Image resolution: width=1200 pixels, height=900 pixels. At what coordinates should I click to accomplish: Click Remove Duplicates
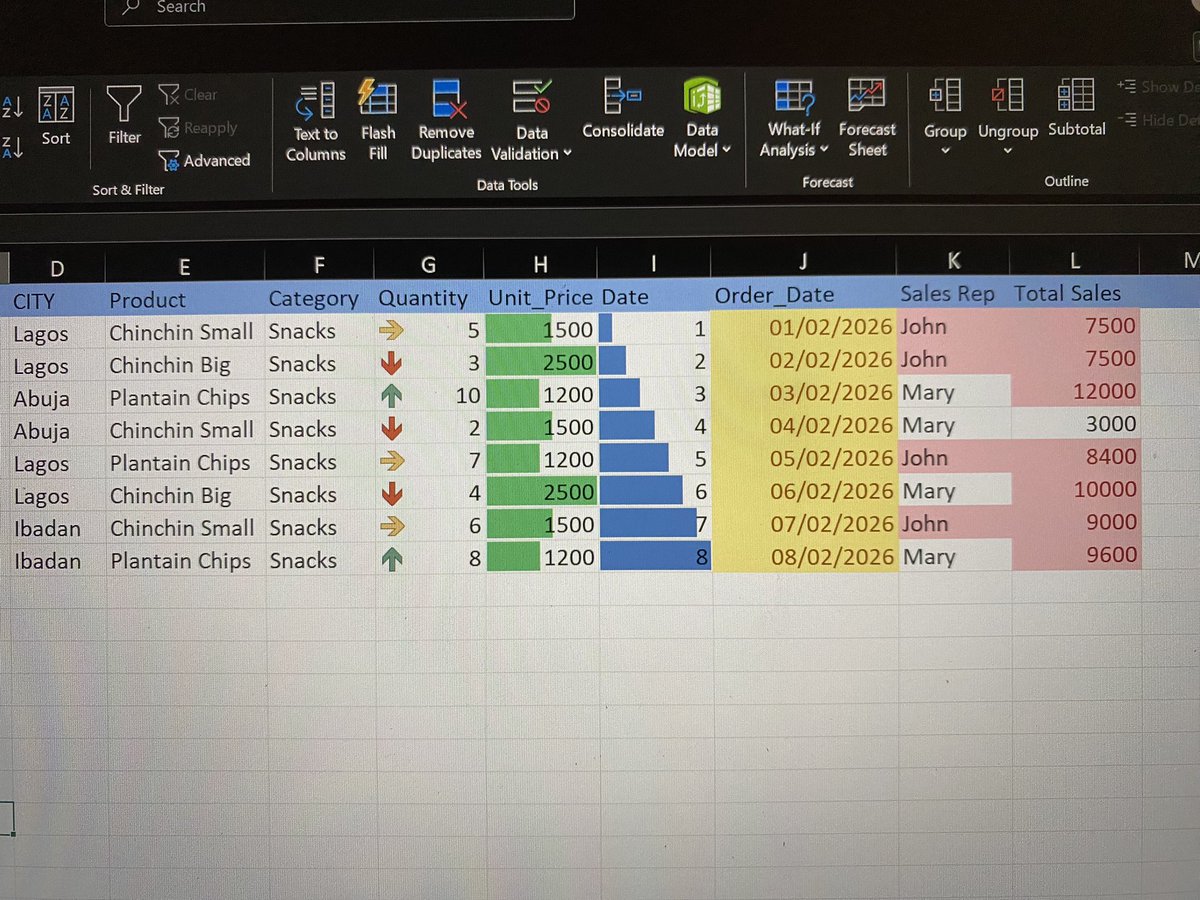point(446,121)
